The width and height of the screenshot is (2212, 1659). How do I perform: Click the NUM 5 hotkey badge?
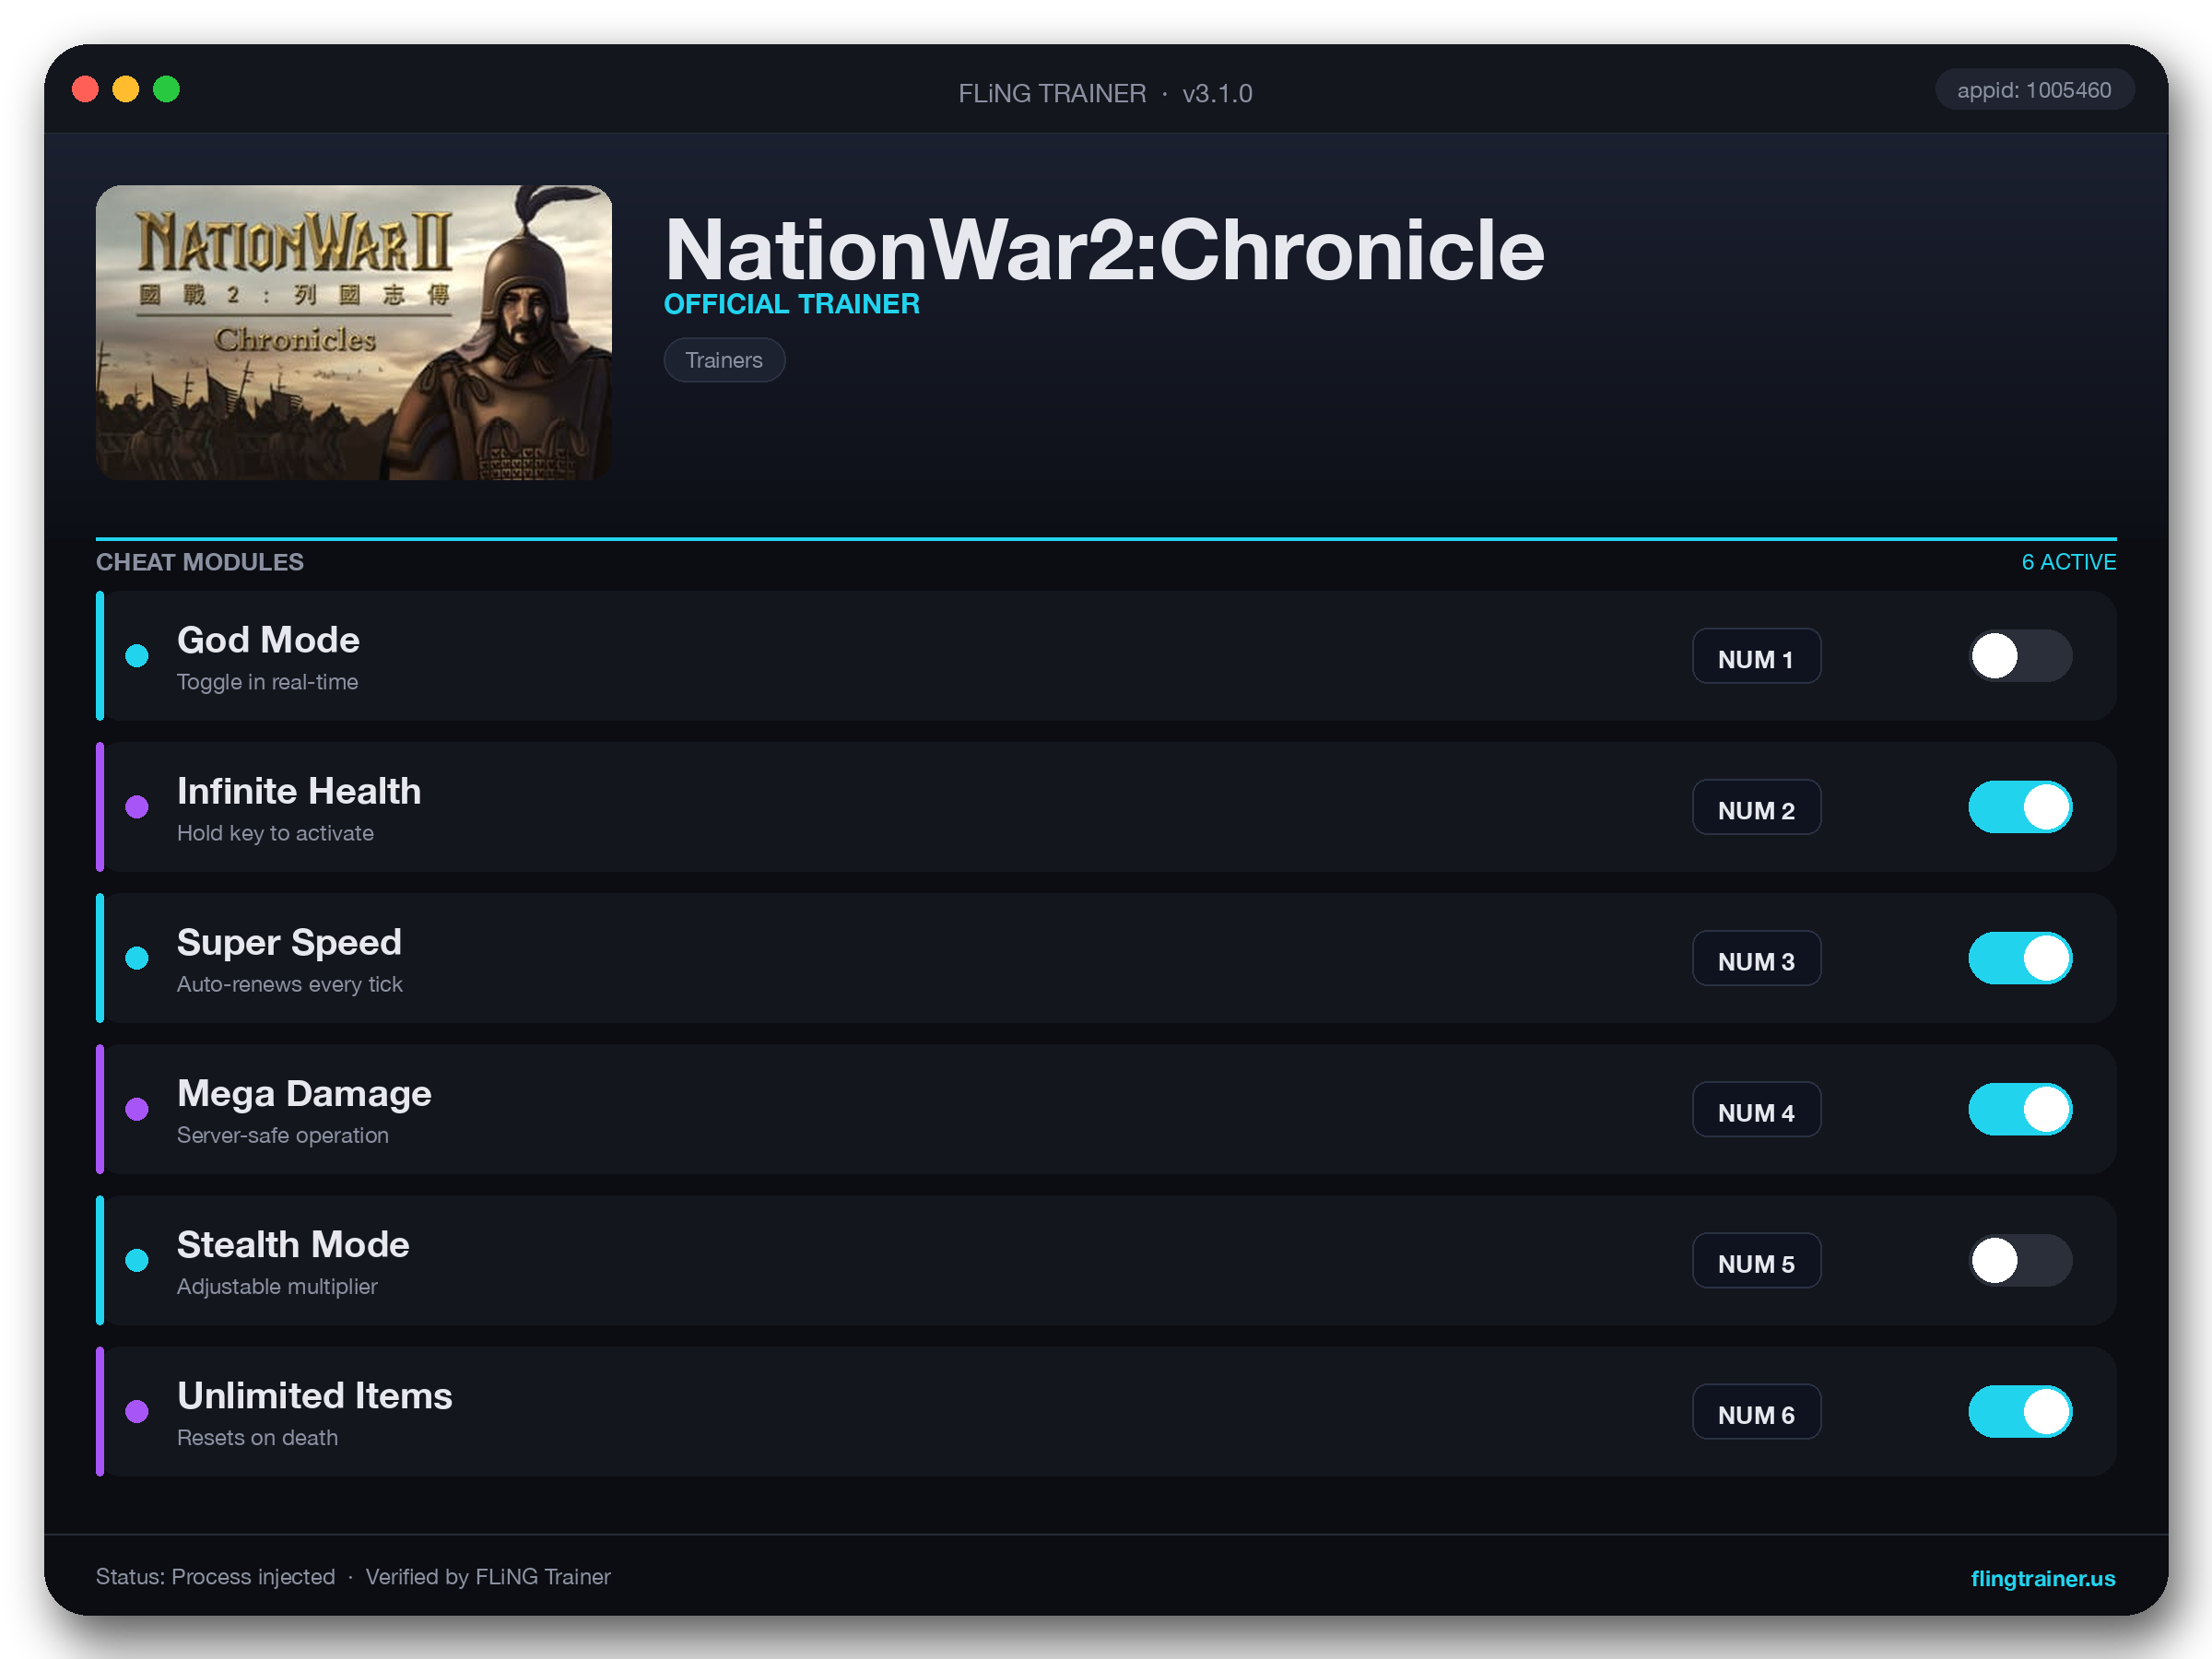1756,1261
